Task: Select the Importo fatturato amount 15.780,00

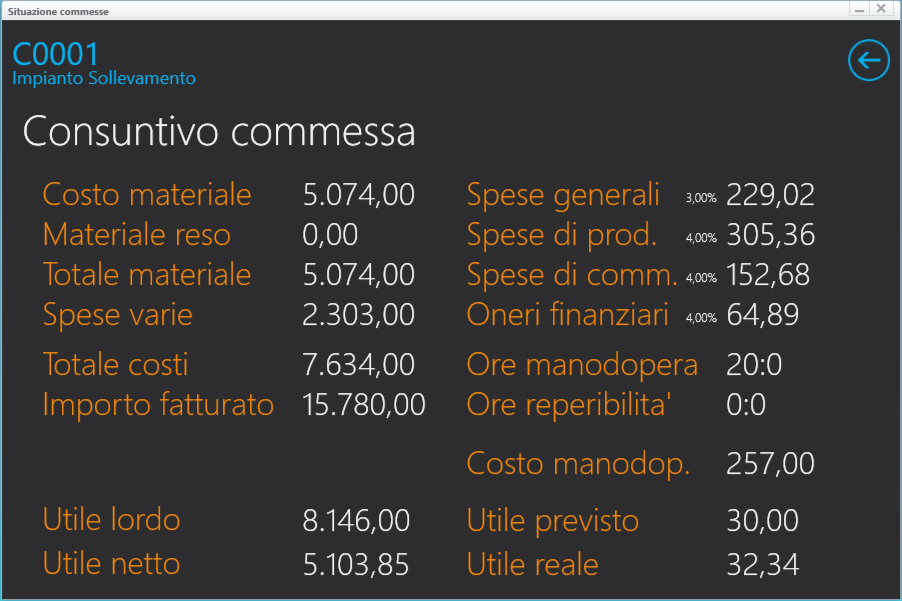Action: click(x=364, y=405)
